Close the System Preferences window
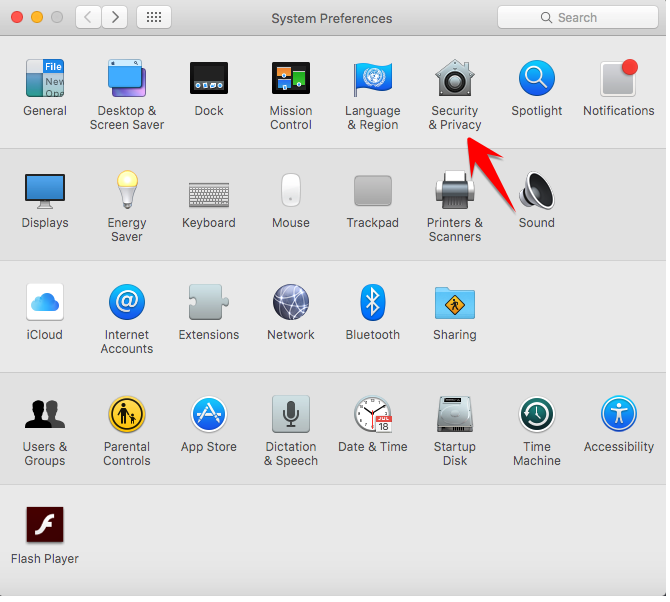Viewport: 670px width, 602px height. pyautogui.click(x=17, y=18)
